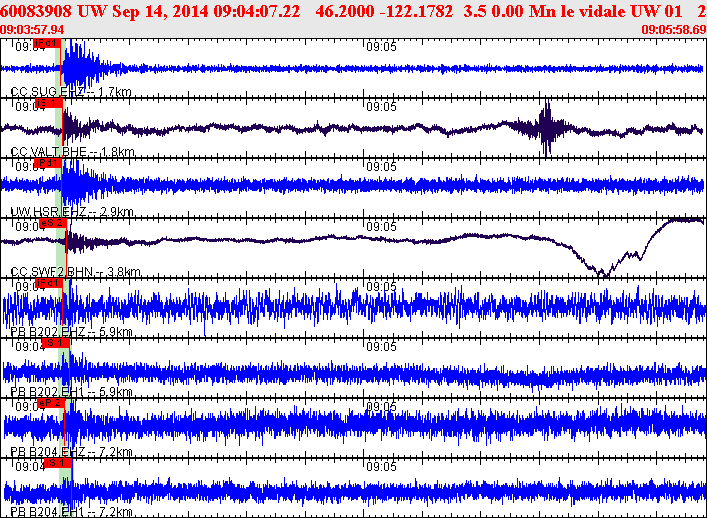Select the red pick marker on CC.VALT trace
The image size is (707, 518).
tap(46, 104)
